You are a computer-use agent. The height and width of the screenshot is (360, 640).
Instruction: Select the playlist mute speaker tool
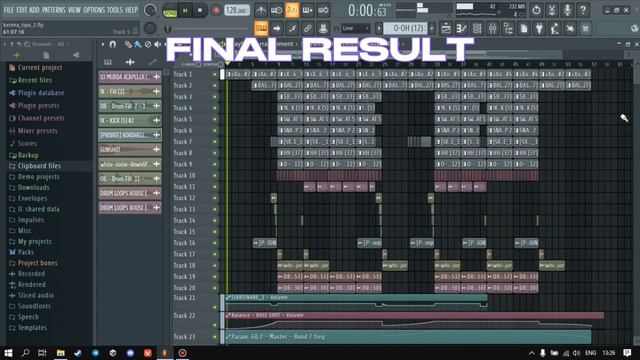(x=157, y=44)
